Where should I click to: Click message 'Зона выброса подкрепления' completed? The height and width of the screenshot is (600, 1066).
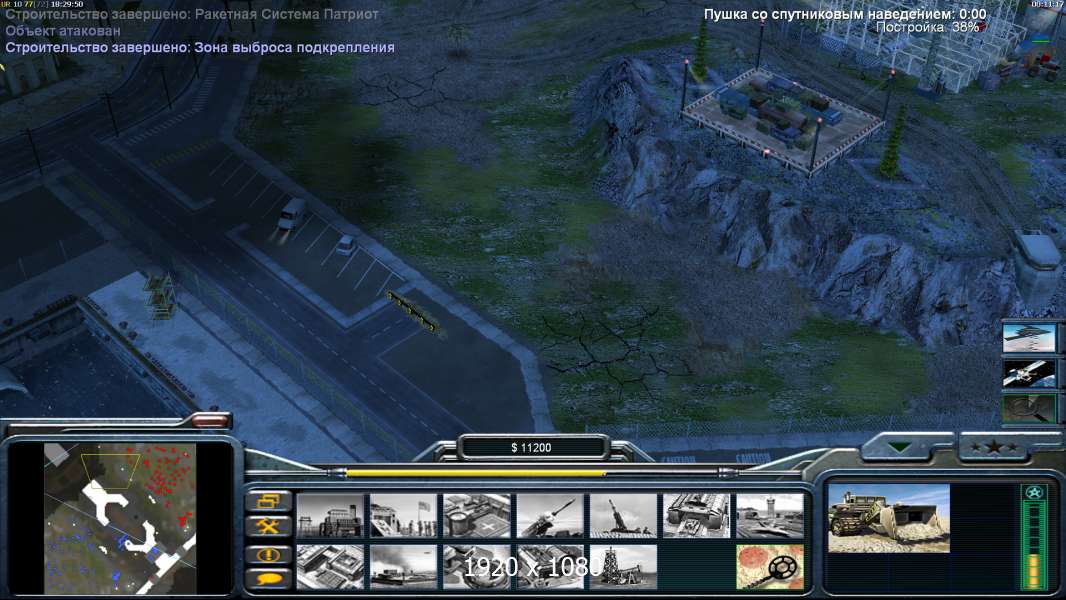[200, 48]
